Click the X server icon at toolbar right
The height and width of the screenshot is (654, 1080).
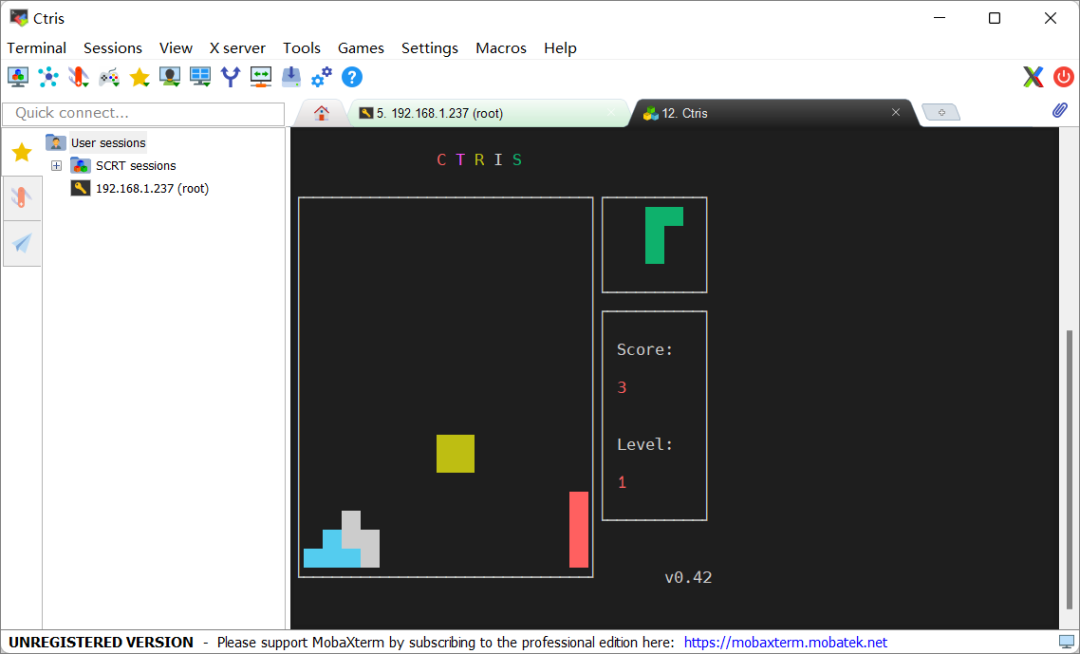1032,77
